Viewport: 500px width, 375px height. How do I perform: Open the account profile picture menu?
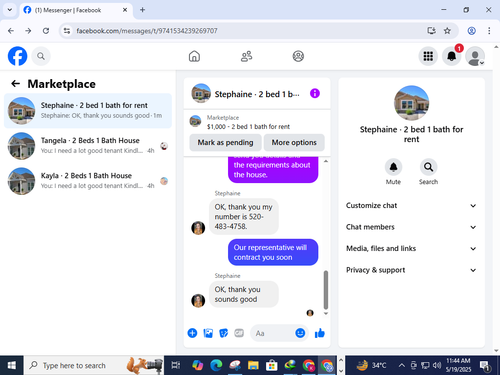tap(475, 56)
